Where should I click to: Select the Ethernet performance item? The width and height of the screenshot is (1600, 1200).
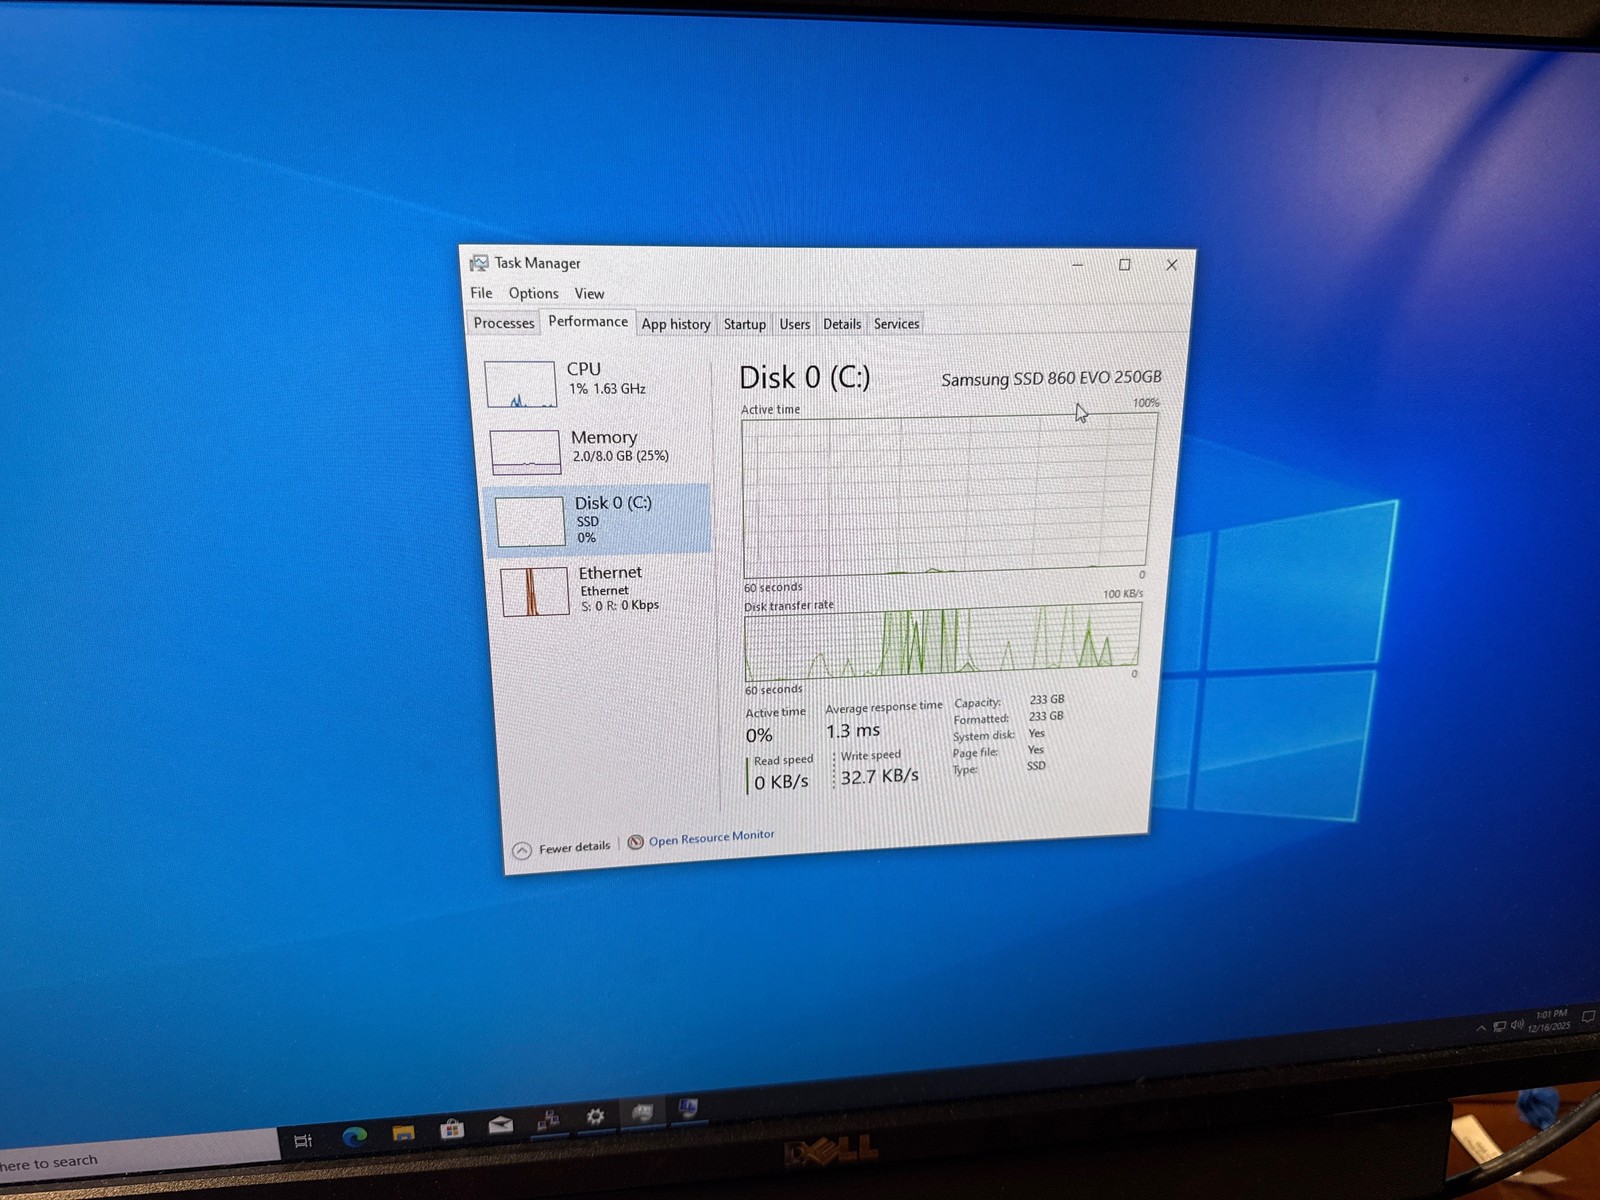605,590
